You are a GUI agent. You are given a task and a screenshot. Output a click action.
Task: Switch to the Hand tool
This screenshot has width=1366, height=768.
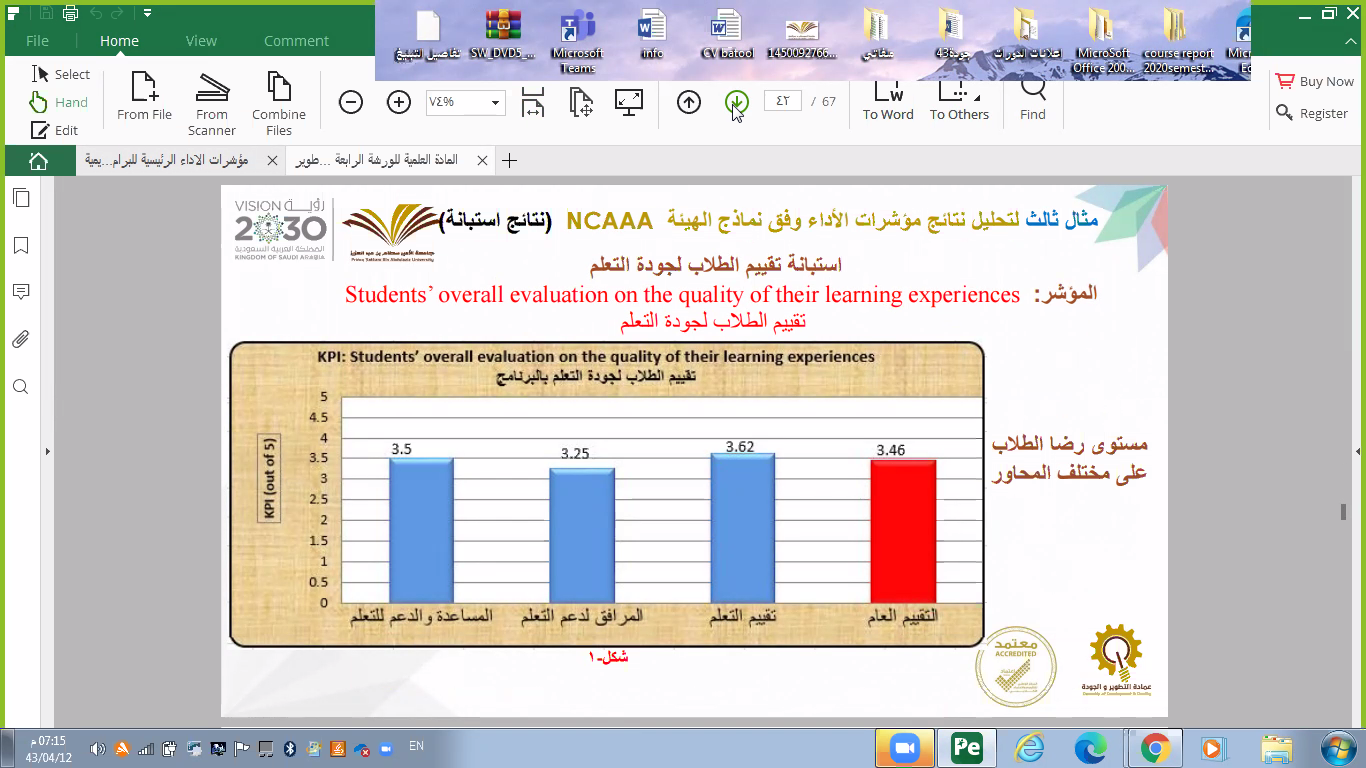point(60,102)
